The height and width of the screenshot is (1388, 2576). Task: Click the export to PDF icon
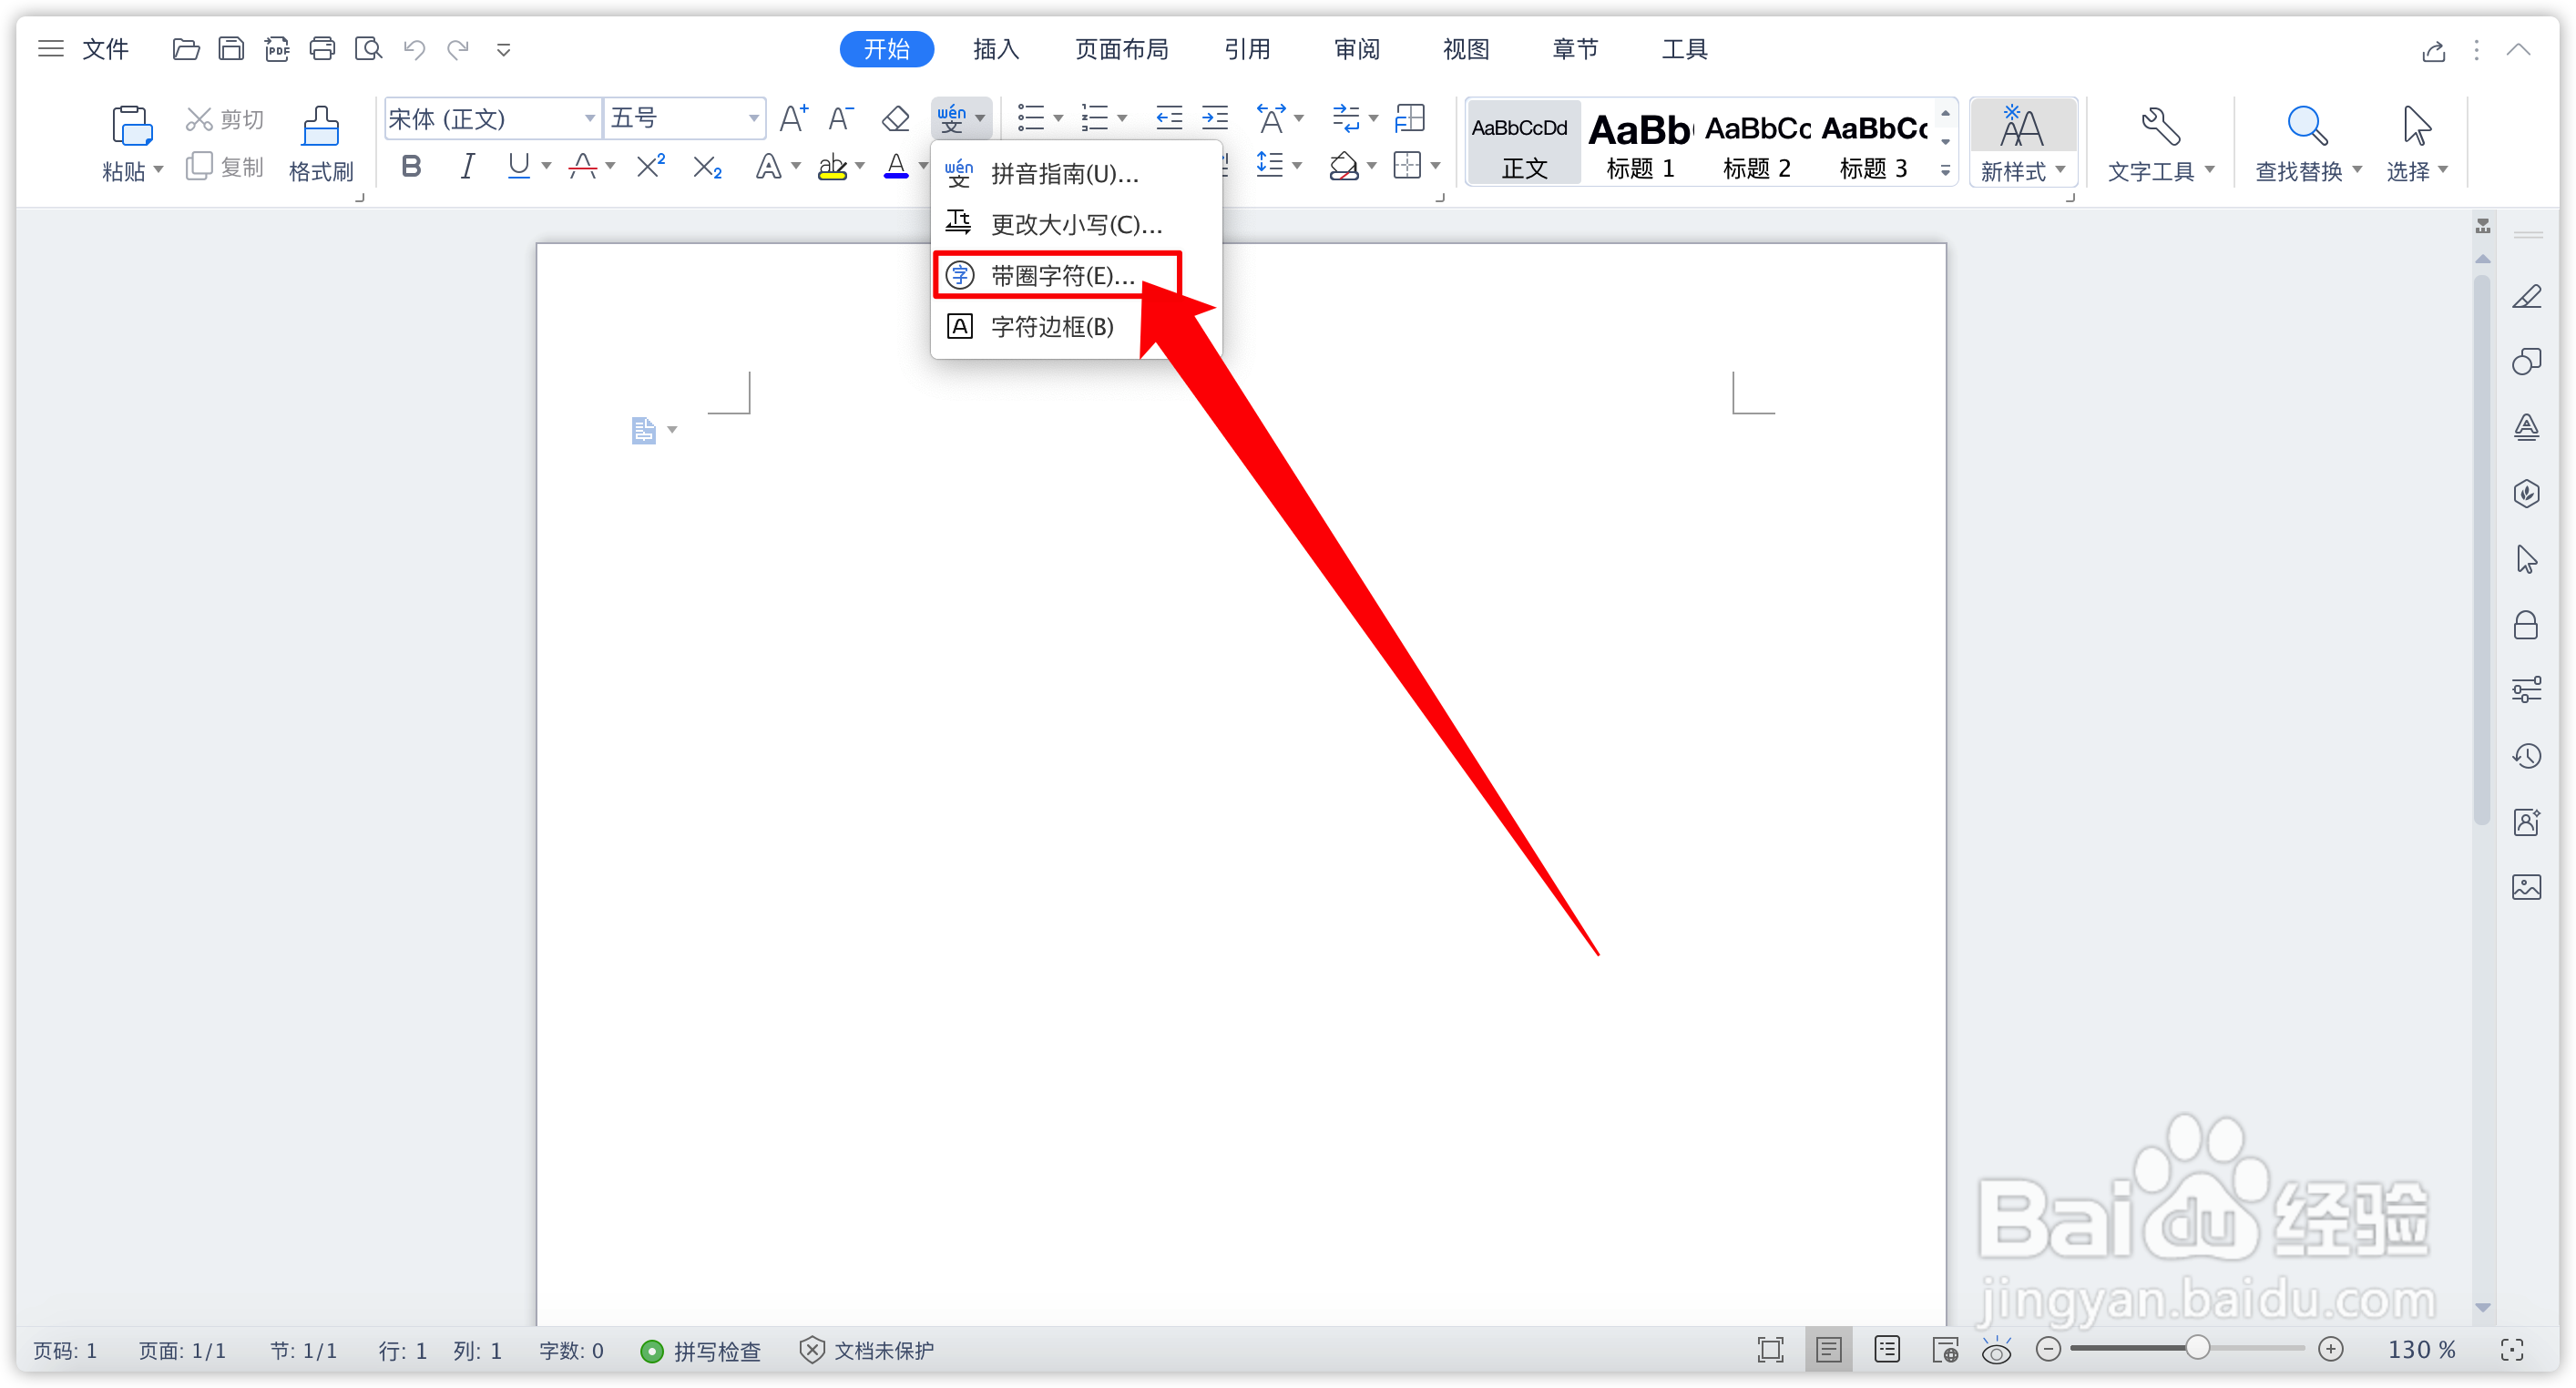276,49
